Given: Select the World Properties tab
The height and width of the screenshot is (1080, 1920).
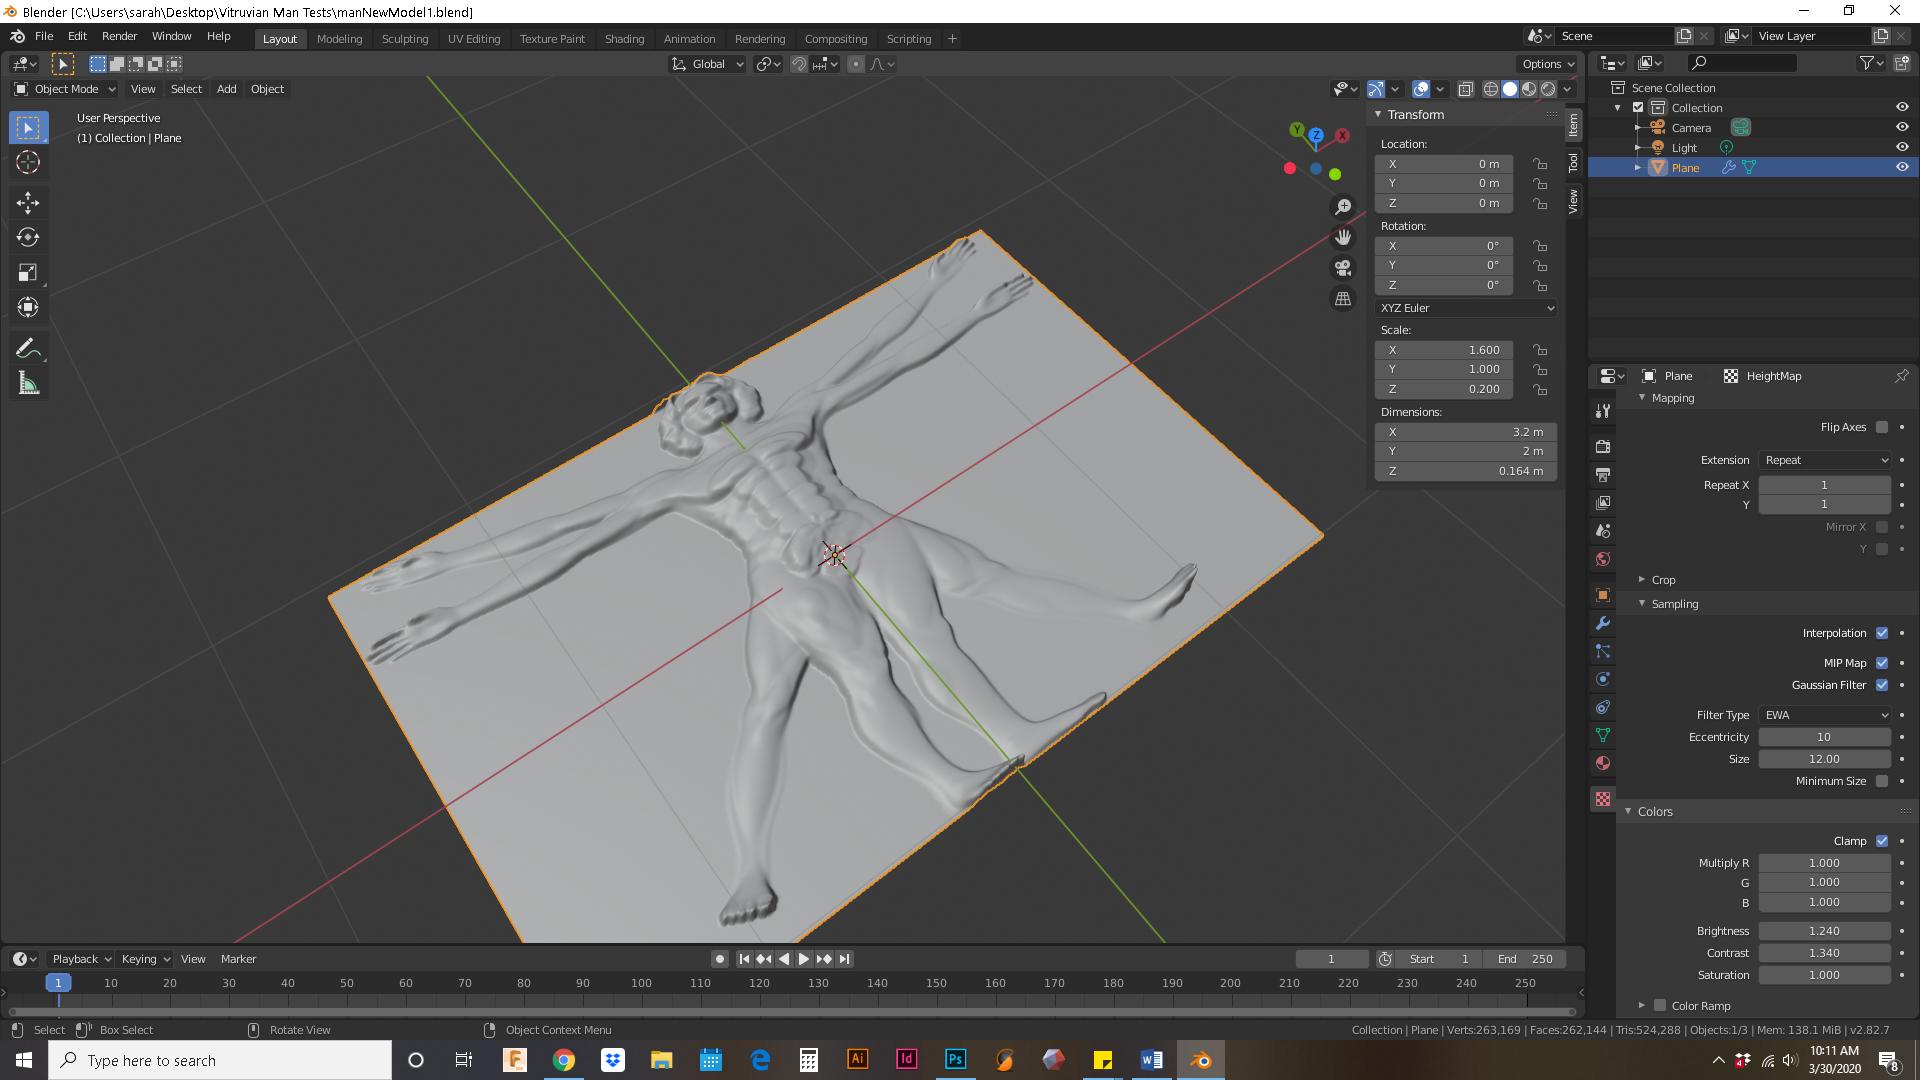Looking at the screenshot, I should pos(1603,559).
